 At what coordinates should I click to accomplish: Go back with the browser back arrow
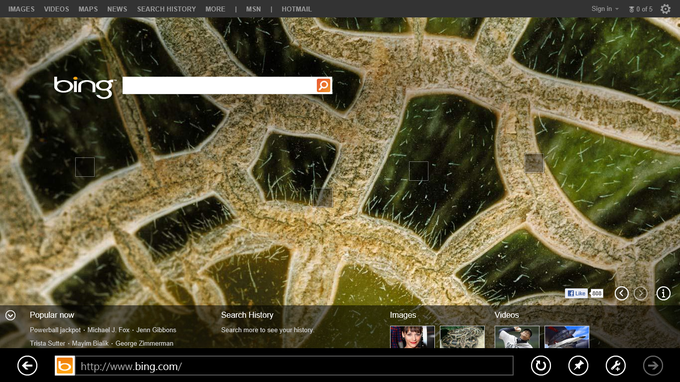pyautogui.click(x=27, y=366)
